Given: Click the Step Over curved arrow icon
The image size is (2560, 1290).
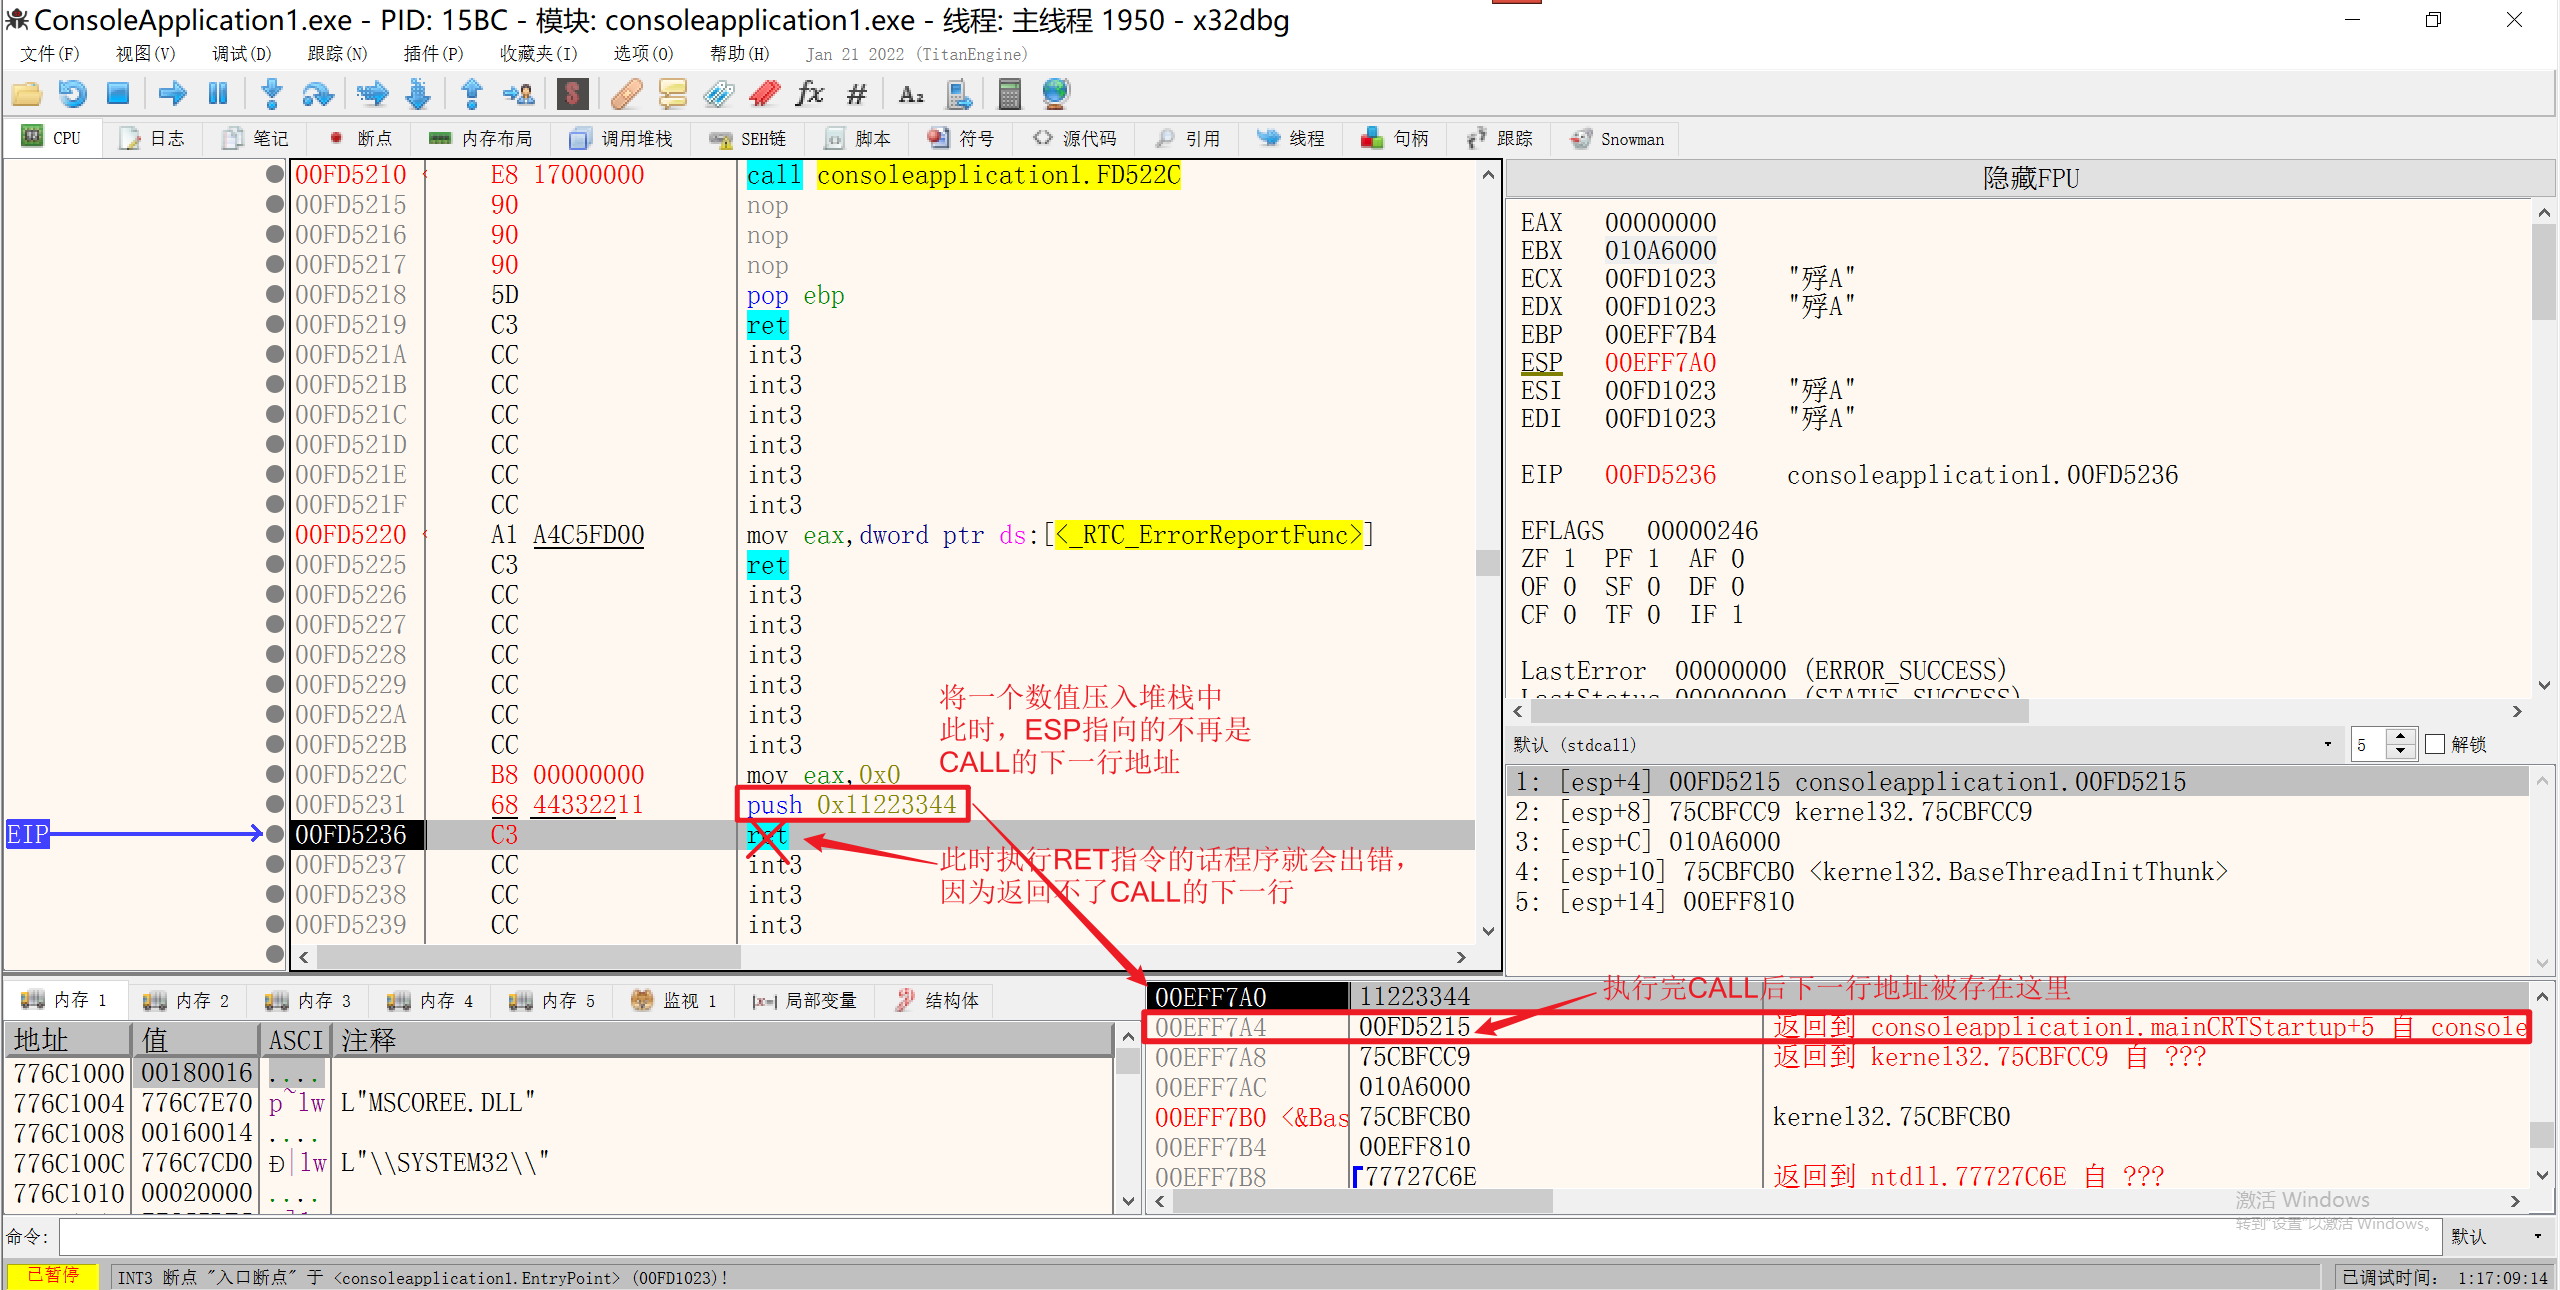Looking at the screenshot, I should (318, 94).
